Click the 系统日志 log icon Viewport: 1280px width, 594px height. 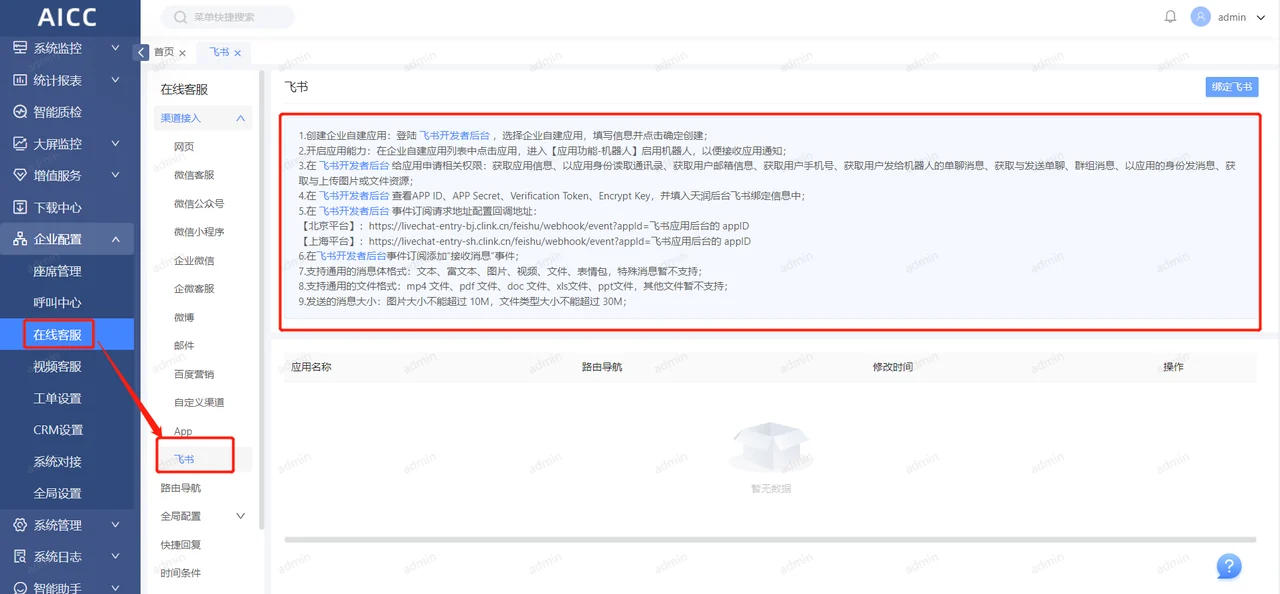pyautogui.click(x=20, y=557)
